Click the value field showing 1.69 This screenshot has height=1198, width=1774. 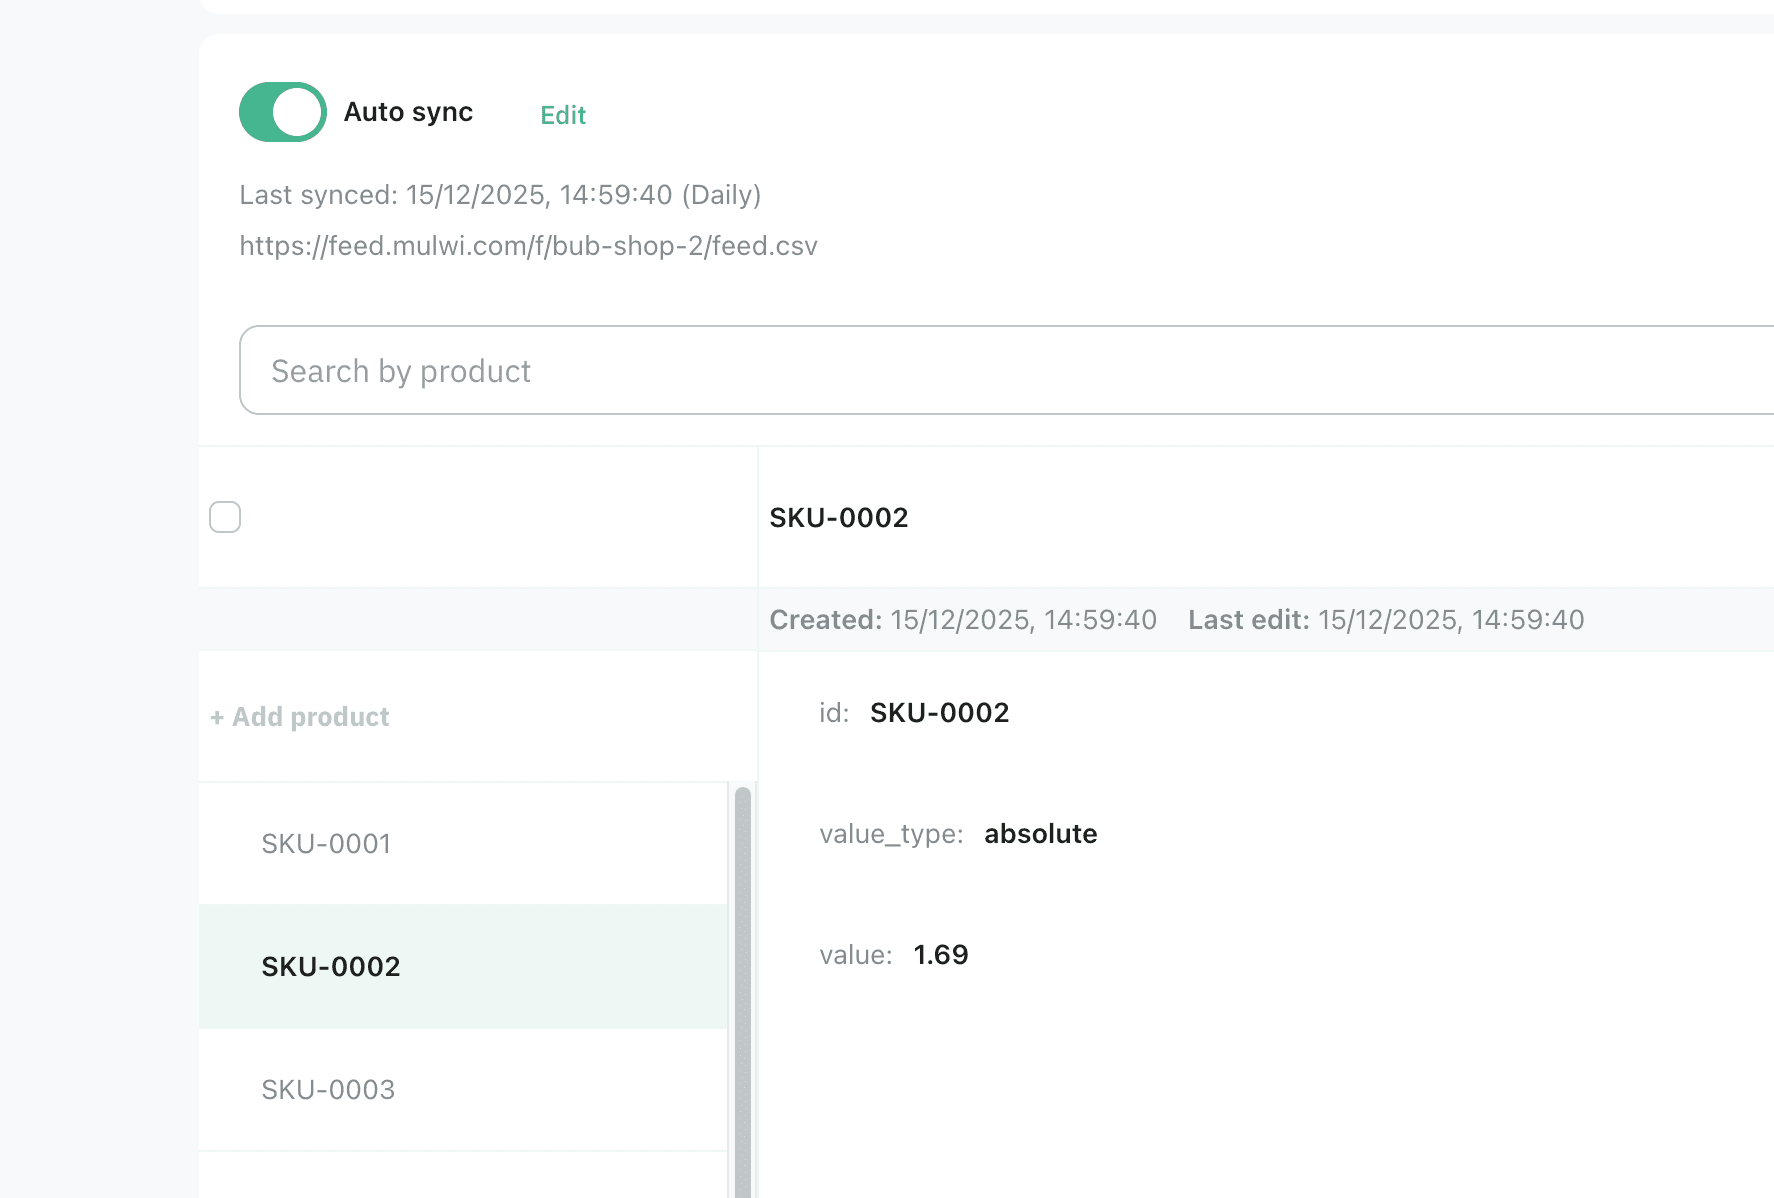coord(941,955)
